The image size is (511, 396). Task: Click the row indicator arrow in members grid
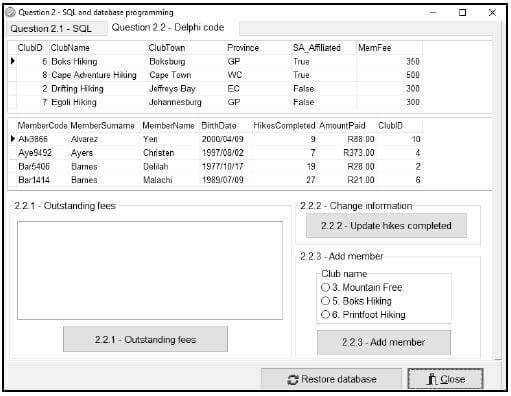pyautogui.click(x=13, y=138)
